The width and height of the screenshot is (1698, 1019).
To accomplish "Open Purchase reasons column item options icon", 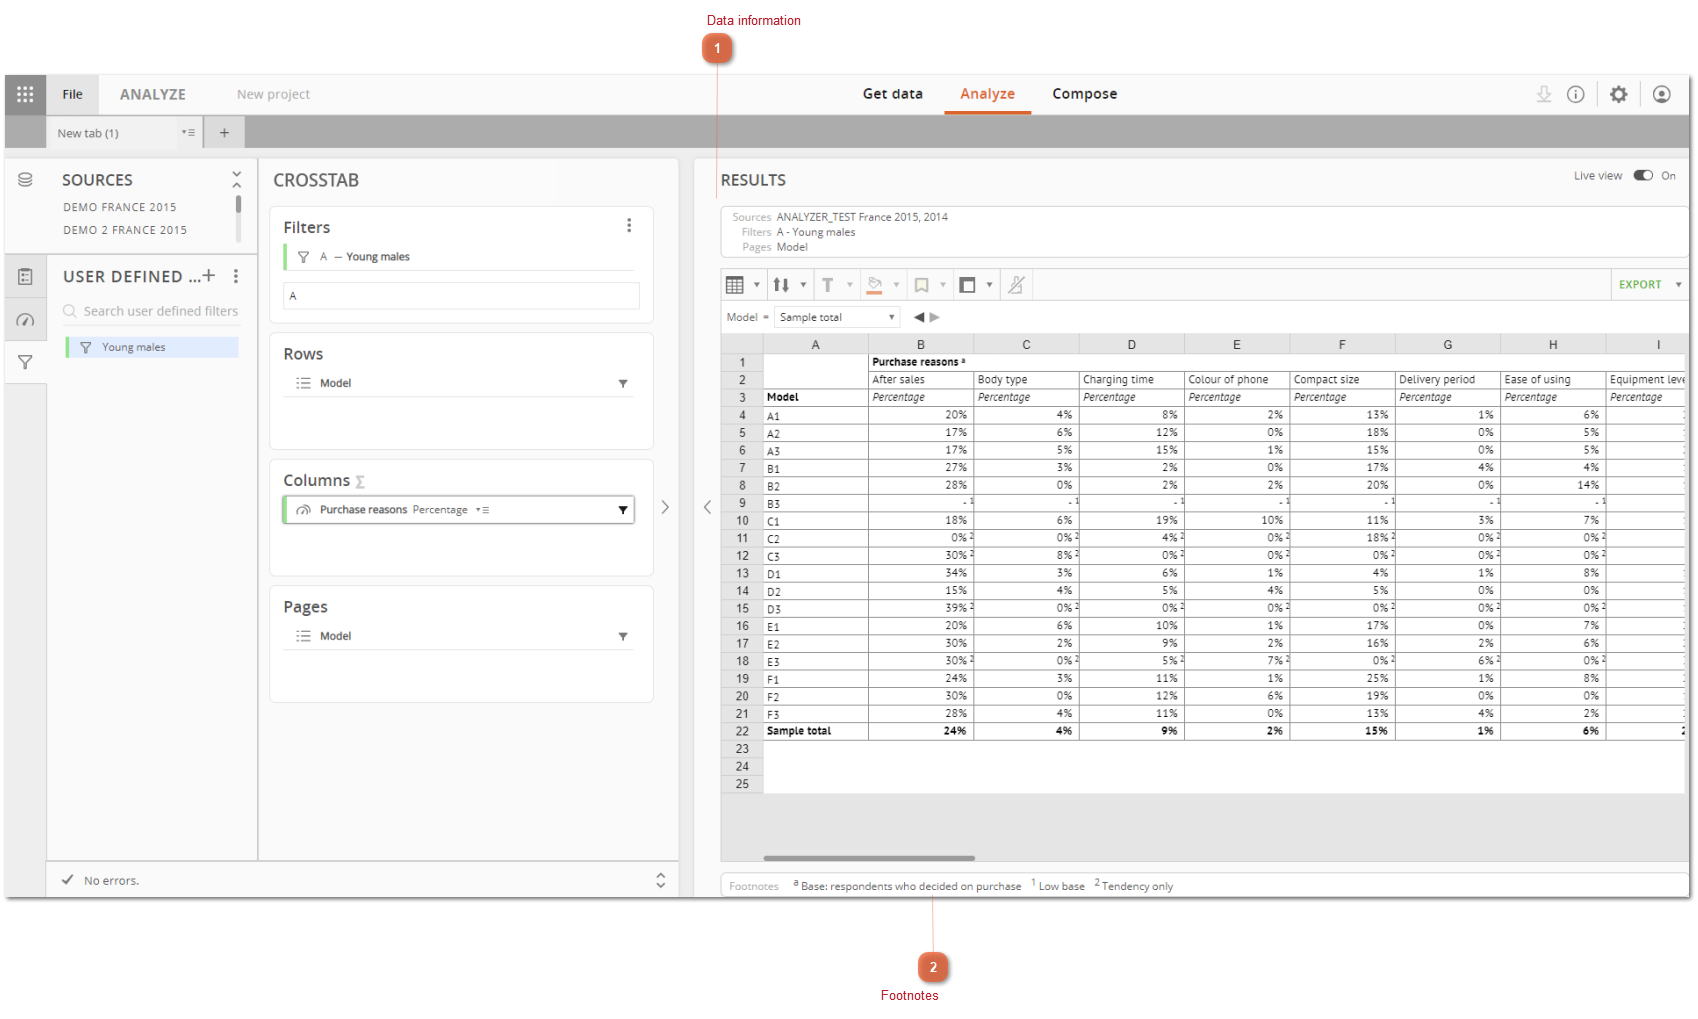I will point(482,510).
